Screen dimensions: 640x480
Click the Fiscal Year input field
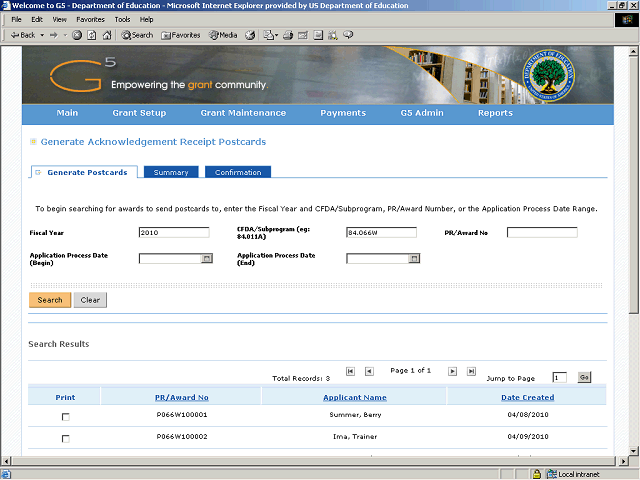(x=174, y=233)
